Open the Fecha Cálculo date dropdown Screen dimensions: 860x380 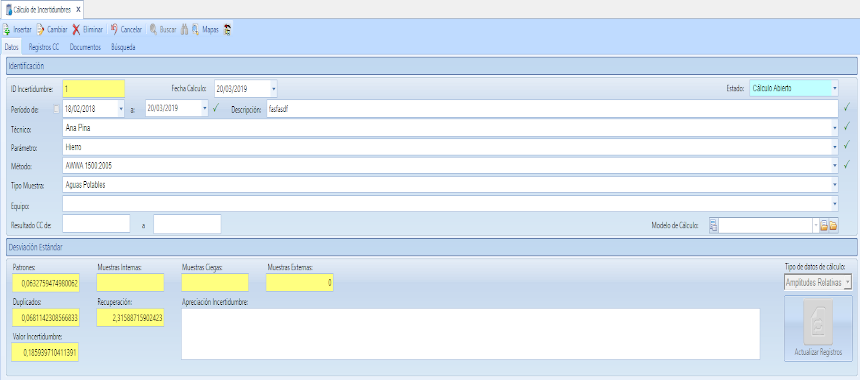tap(274, 88)
